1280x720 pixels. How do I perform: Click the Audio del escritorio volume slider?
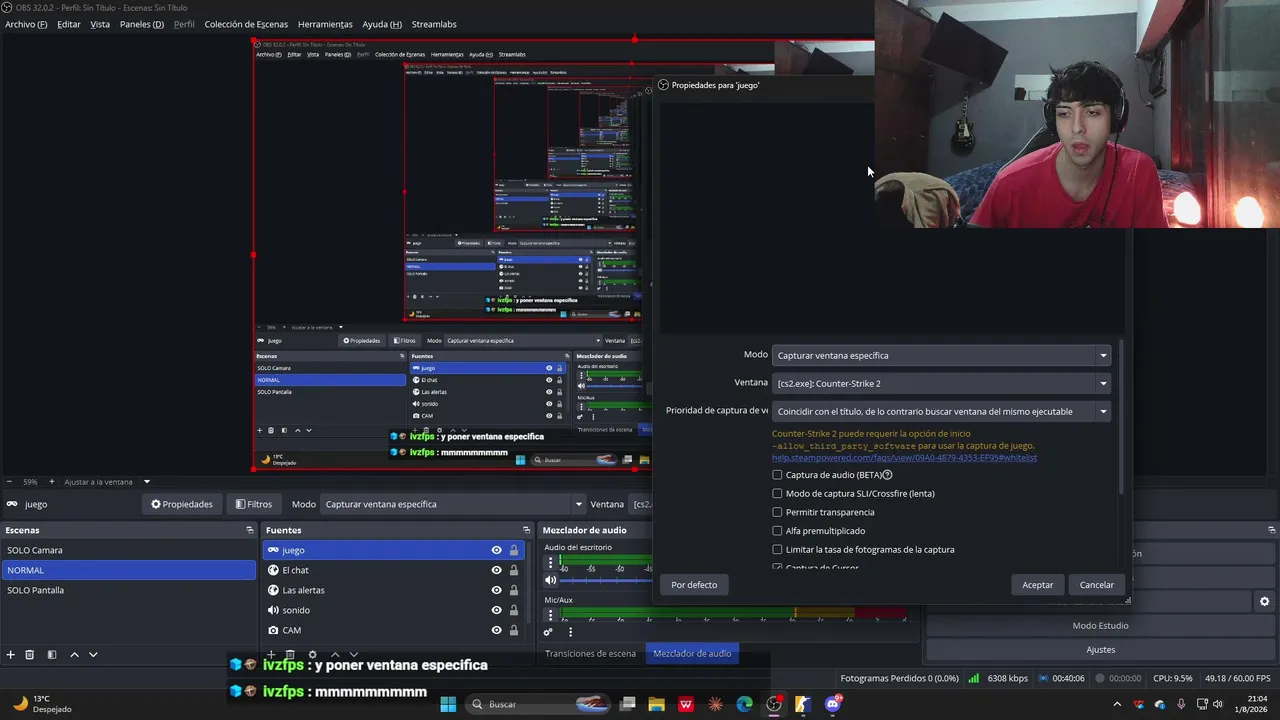[x=606, y=580]
